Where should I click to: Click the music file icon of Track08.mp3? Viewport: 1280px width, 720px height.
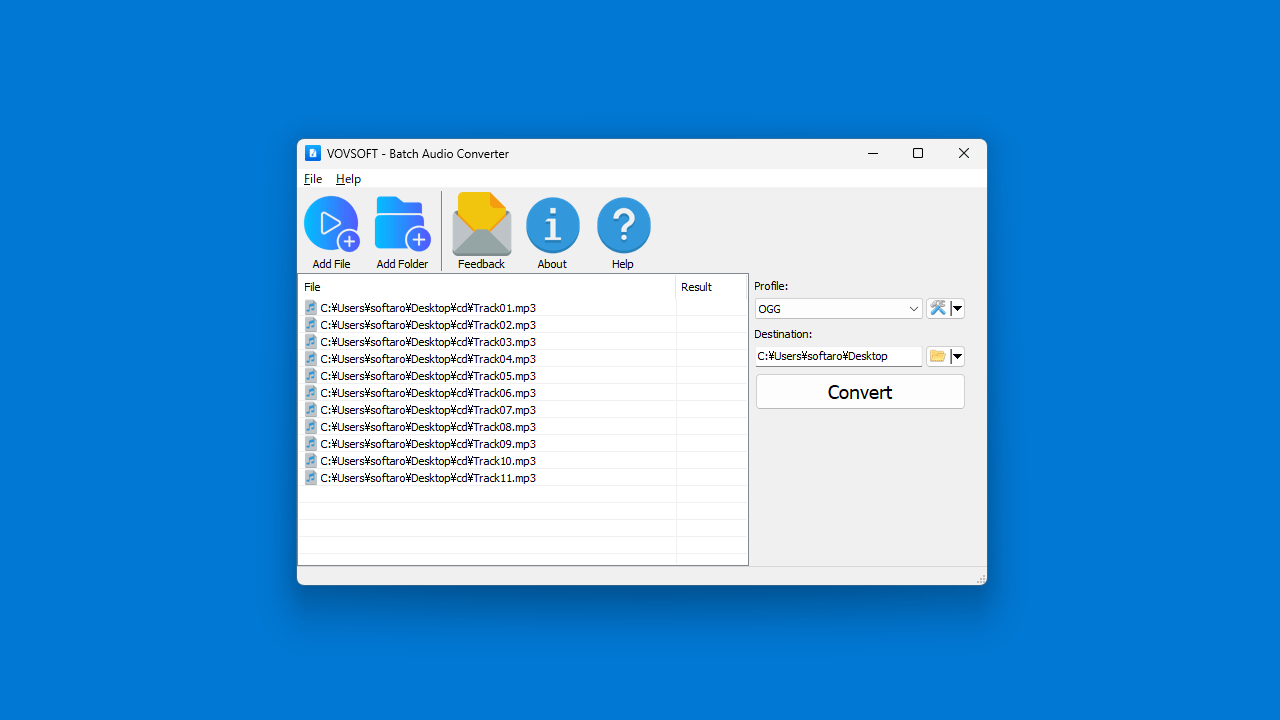click(x=311, y=427)
